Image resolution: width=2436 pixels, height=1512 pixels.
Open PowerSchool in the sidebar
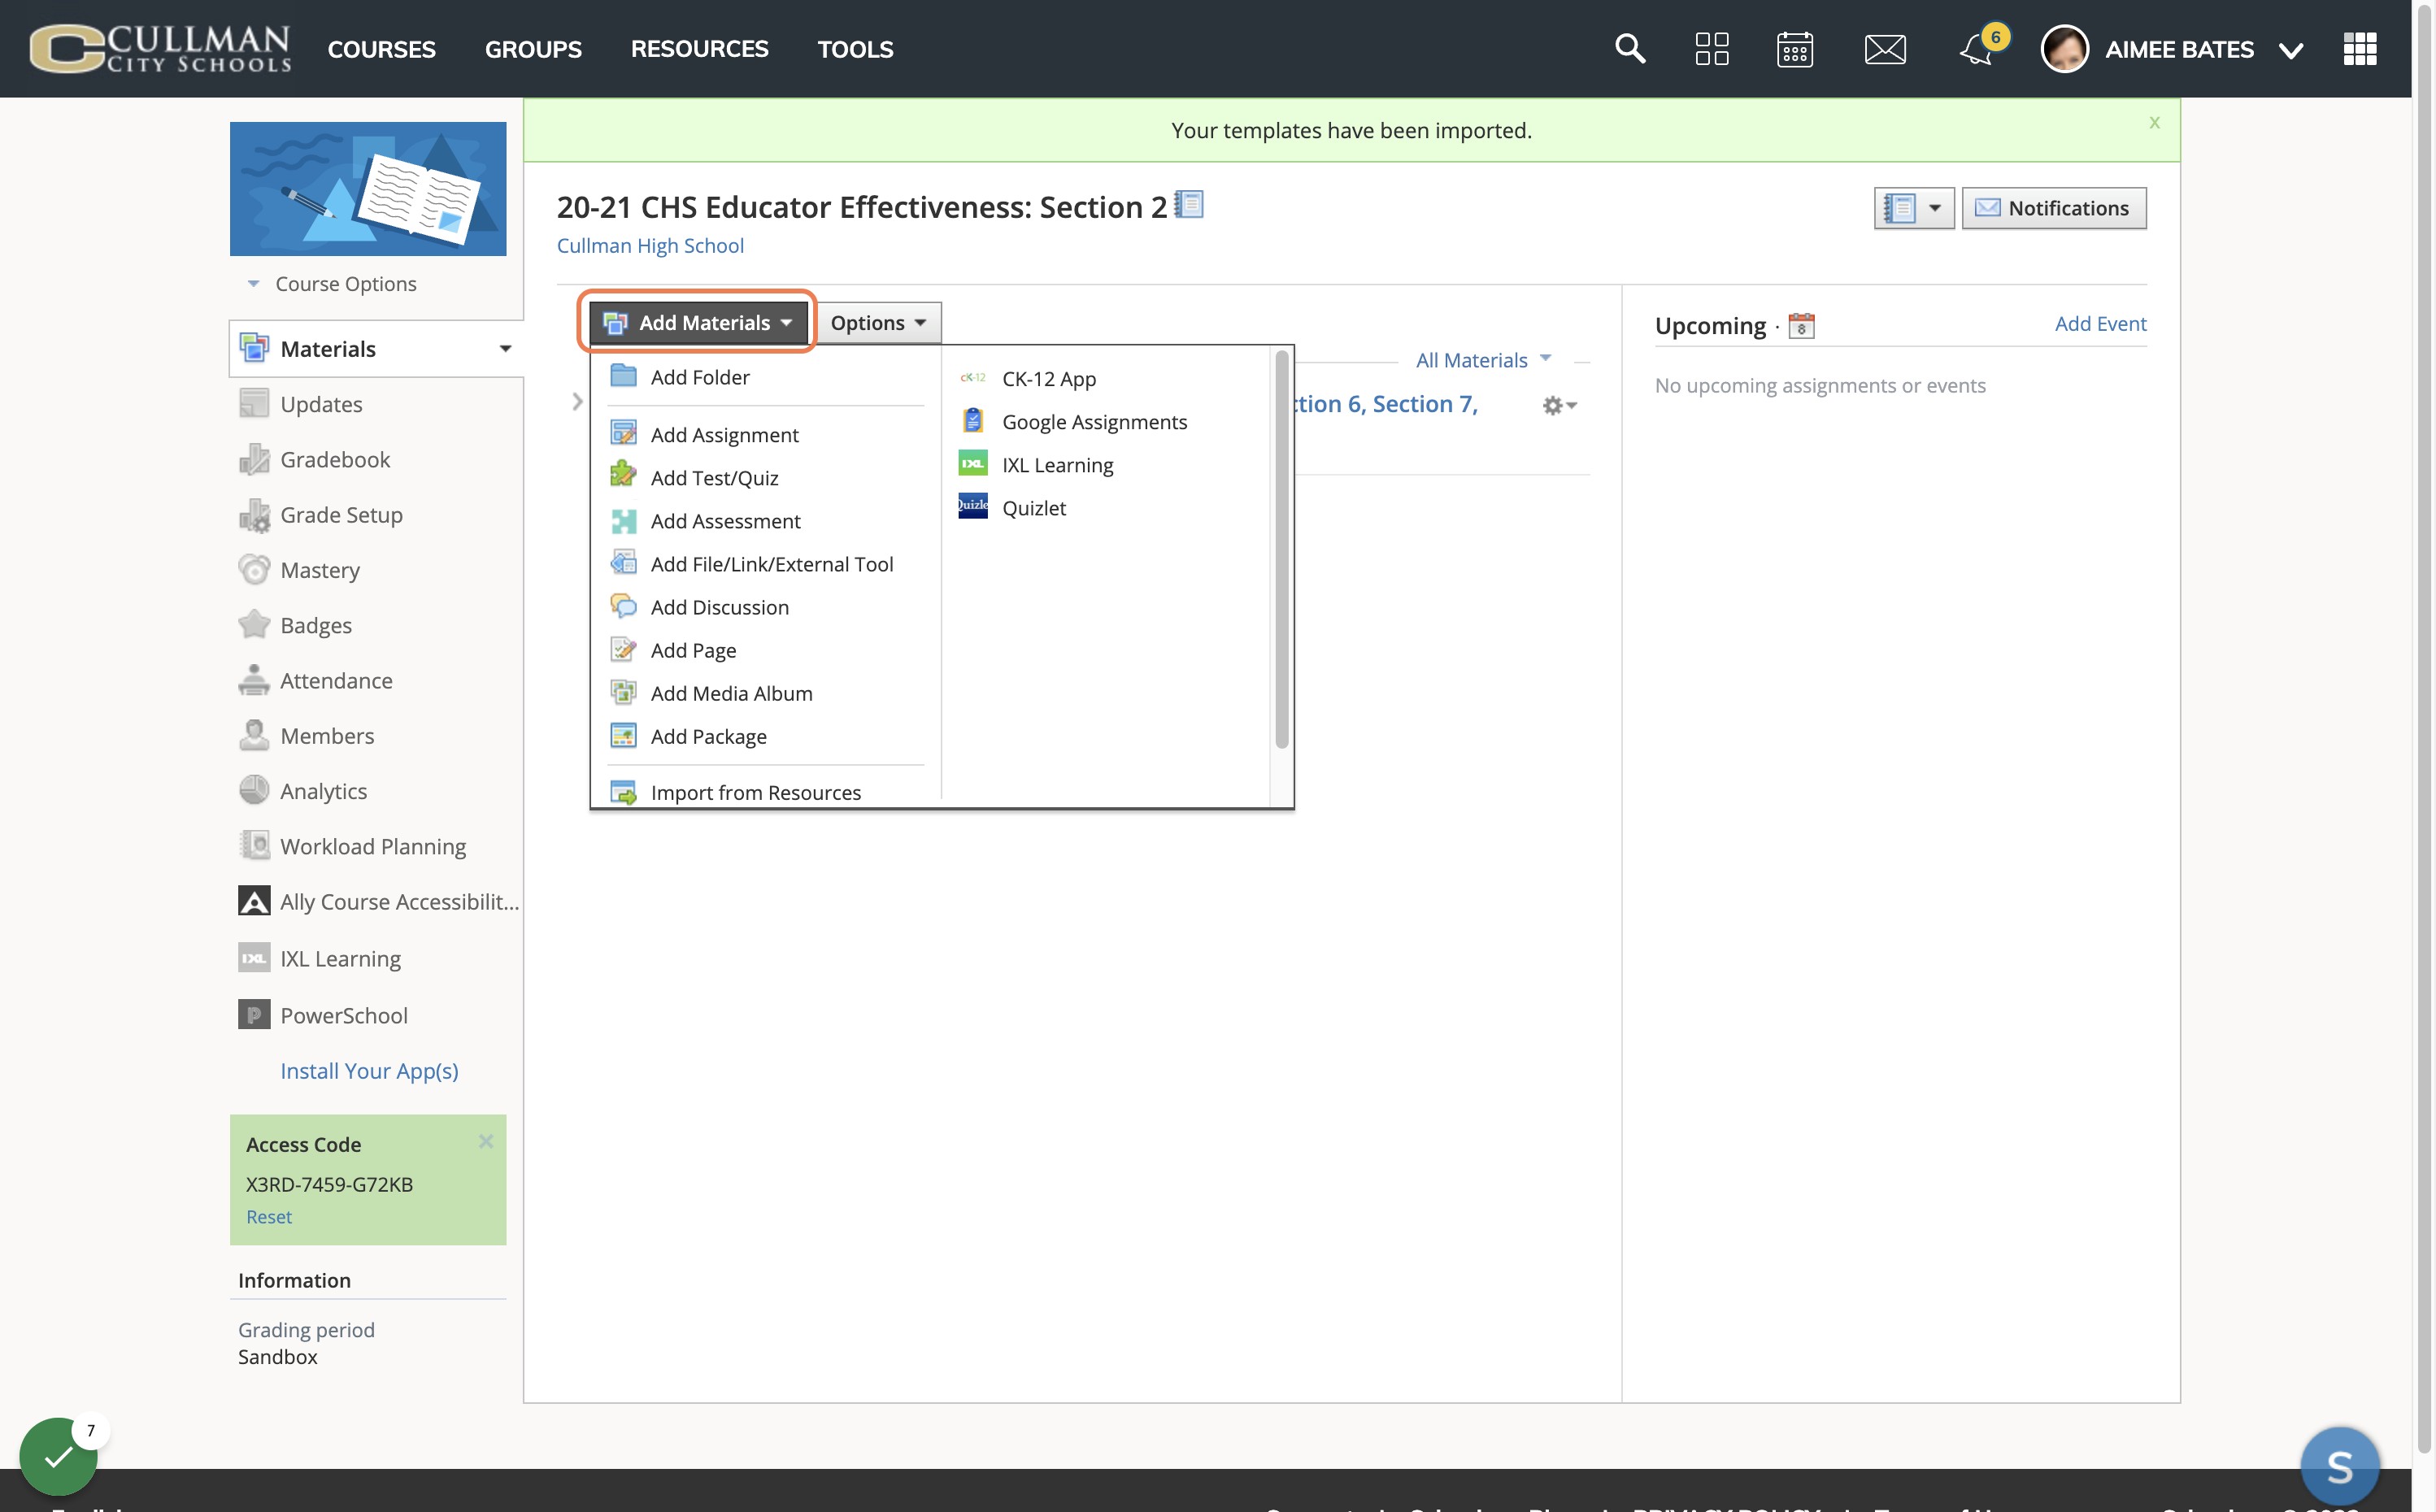tap(324, 1015)
